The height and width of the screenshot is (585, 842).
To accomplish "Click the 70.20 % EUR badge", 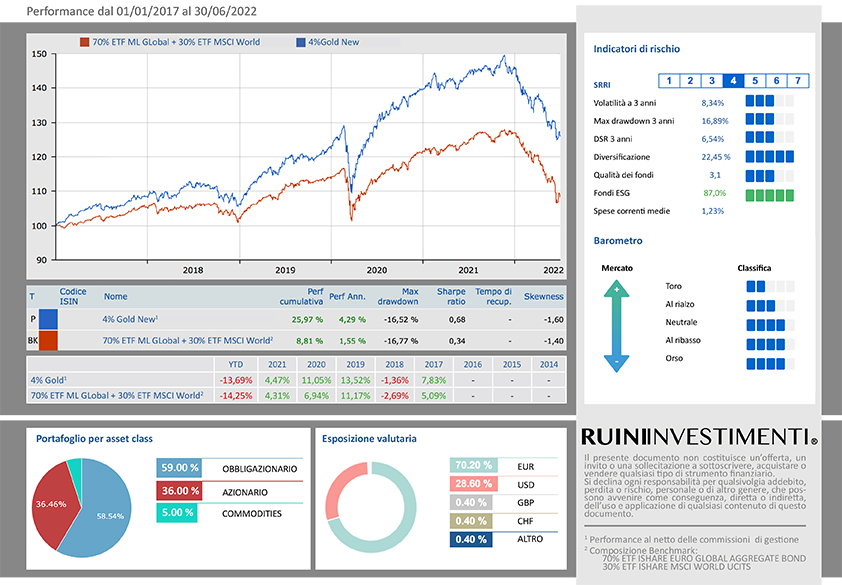I will point(474,465).
